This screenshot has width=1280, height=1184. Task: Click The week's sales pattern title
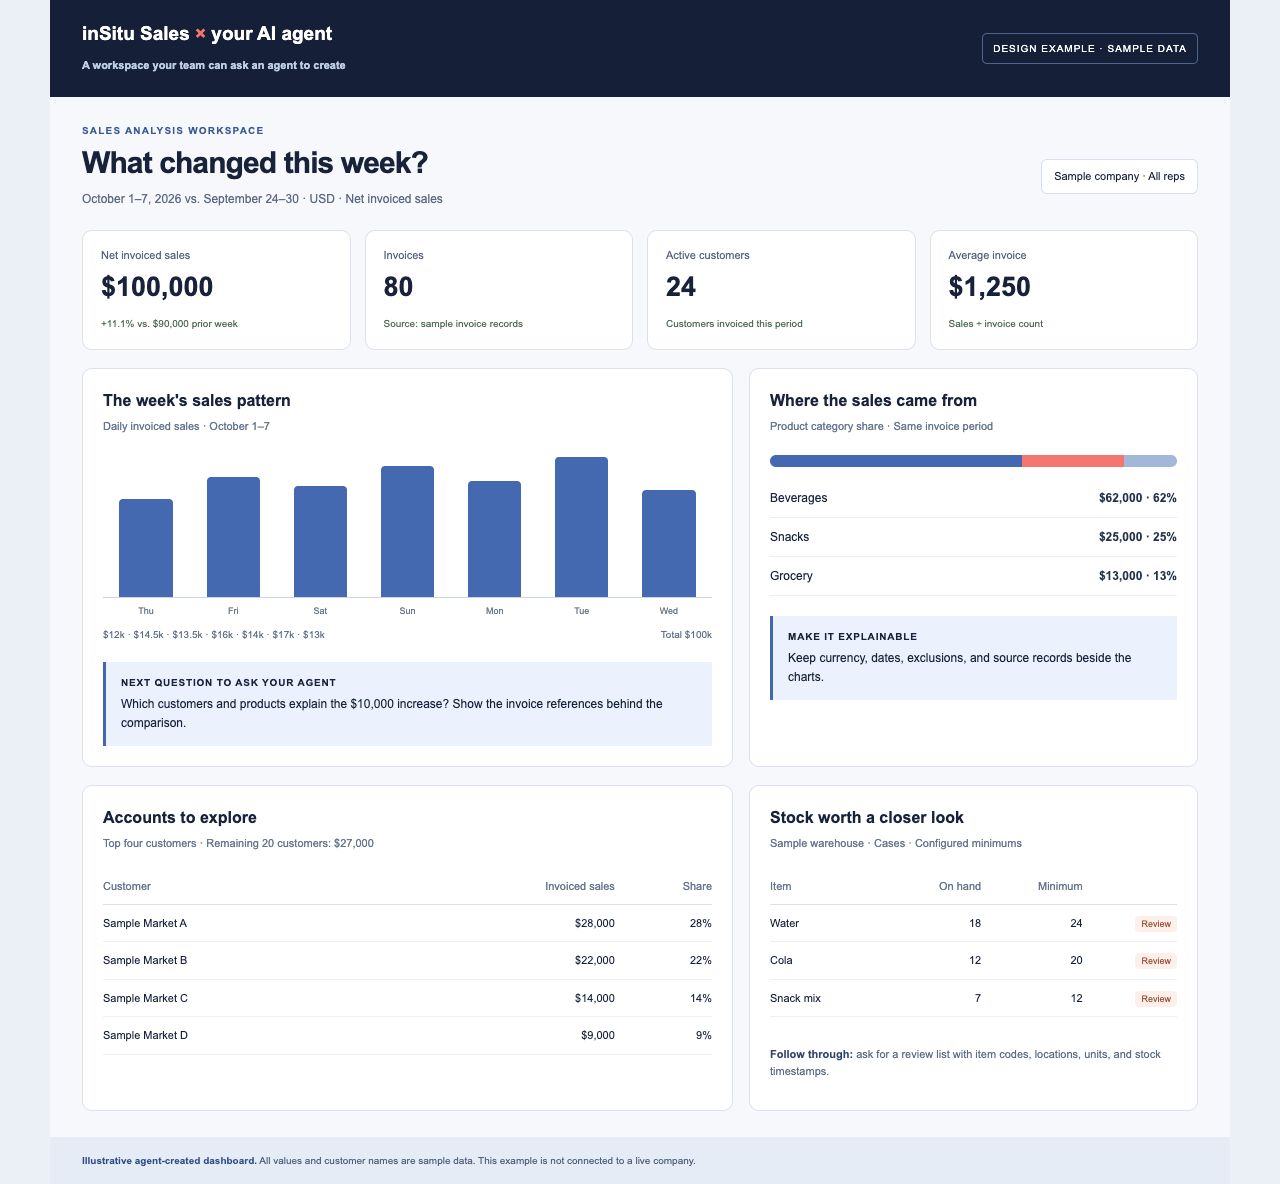tap(197, 400)
